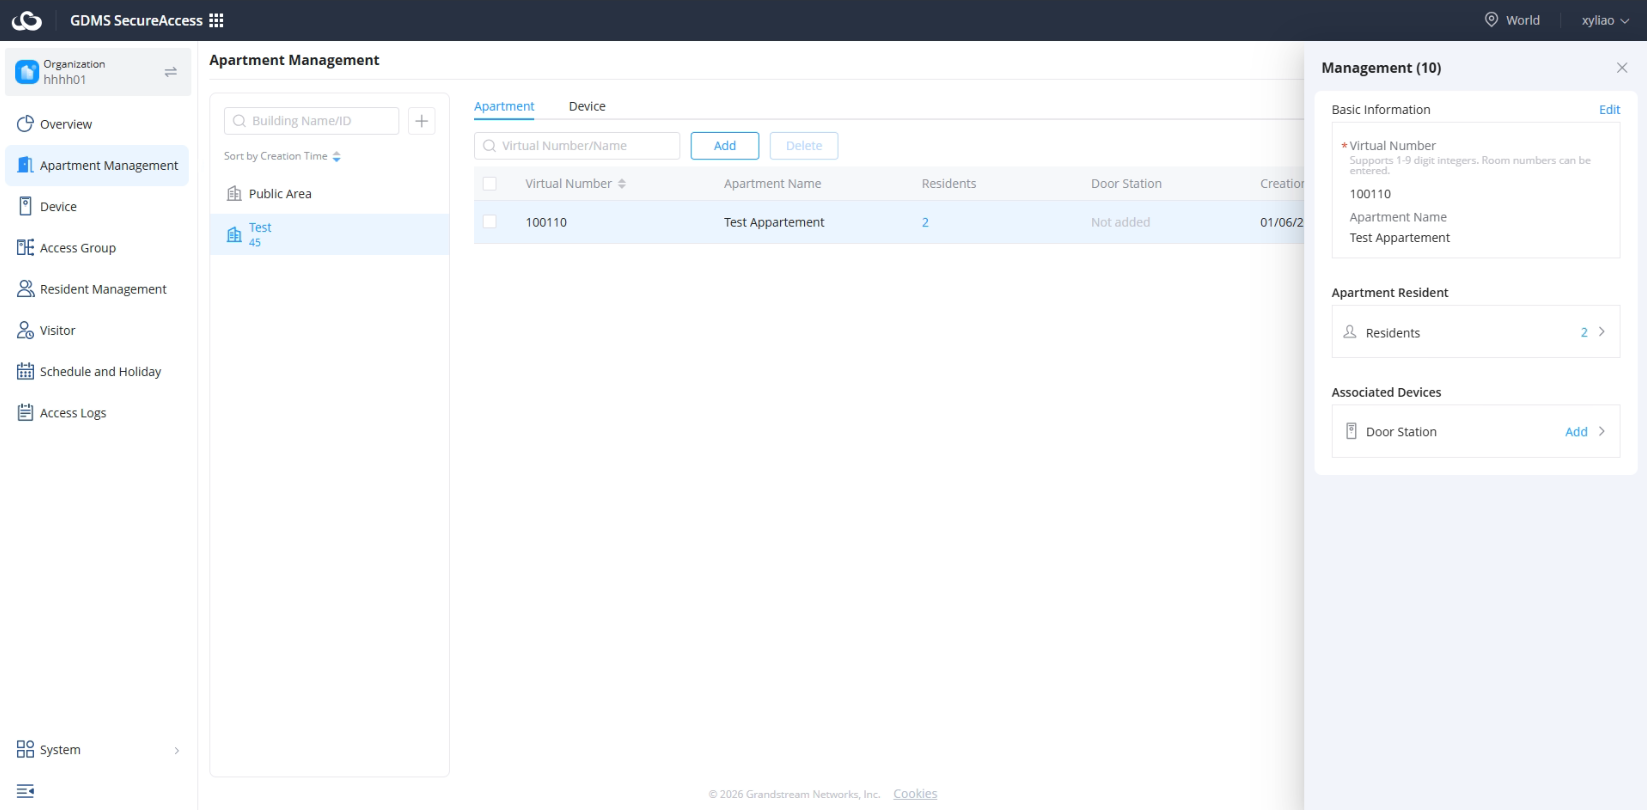The width and height of the screenshot is (1647, 810).
Task: Open Access Group menu item
Action: coord(97,247)
